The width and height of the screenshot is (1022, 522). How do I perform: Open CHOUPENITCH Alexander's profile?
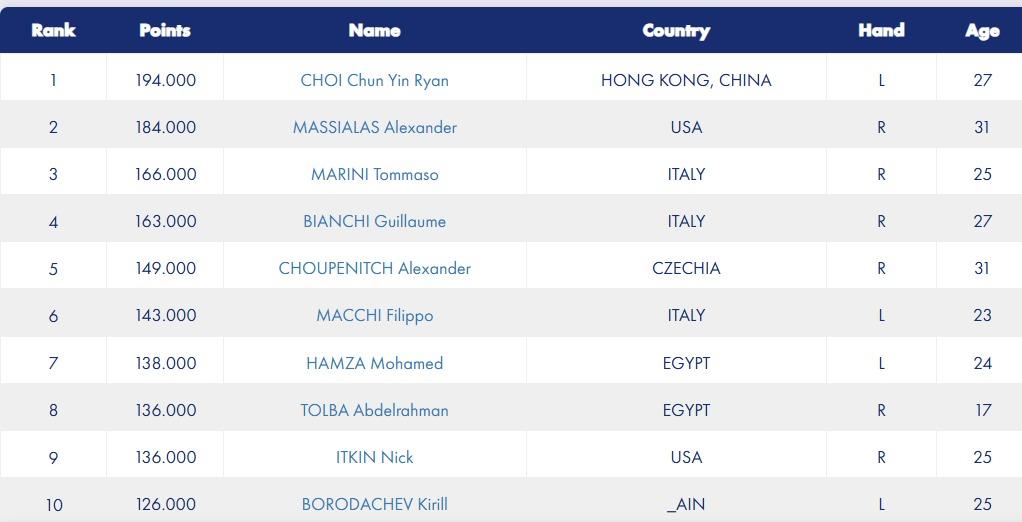point(374,268)
